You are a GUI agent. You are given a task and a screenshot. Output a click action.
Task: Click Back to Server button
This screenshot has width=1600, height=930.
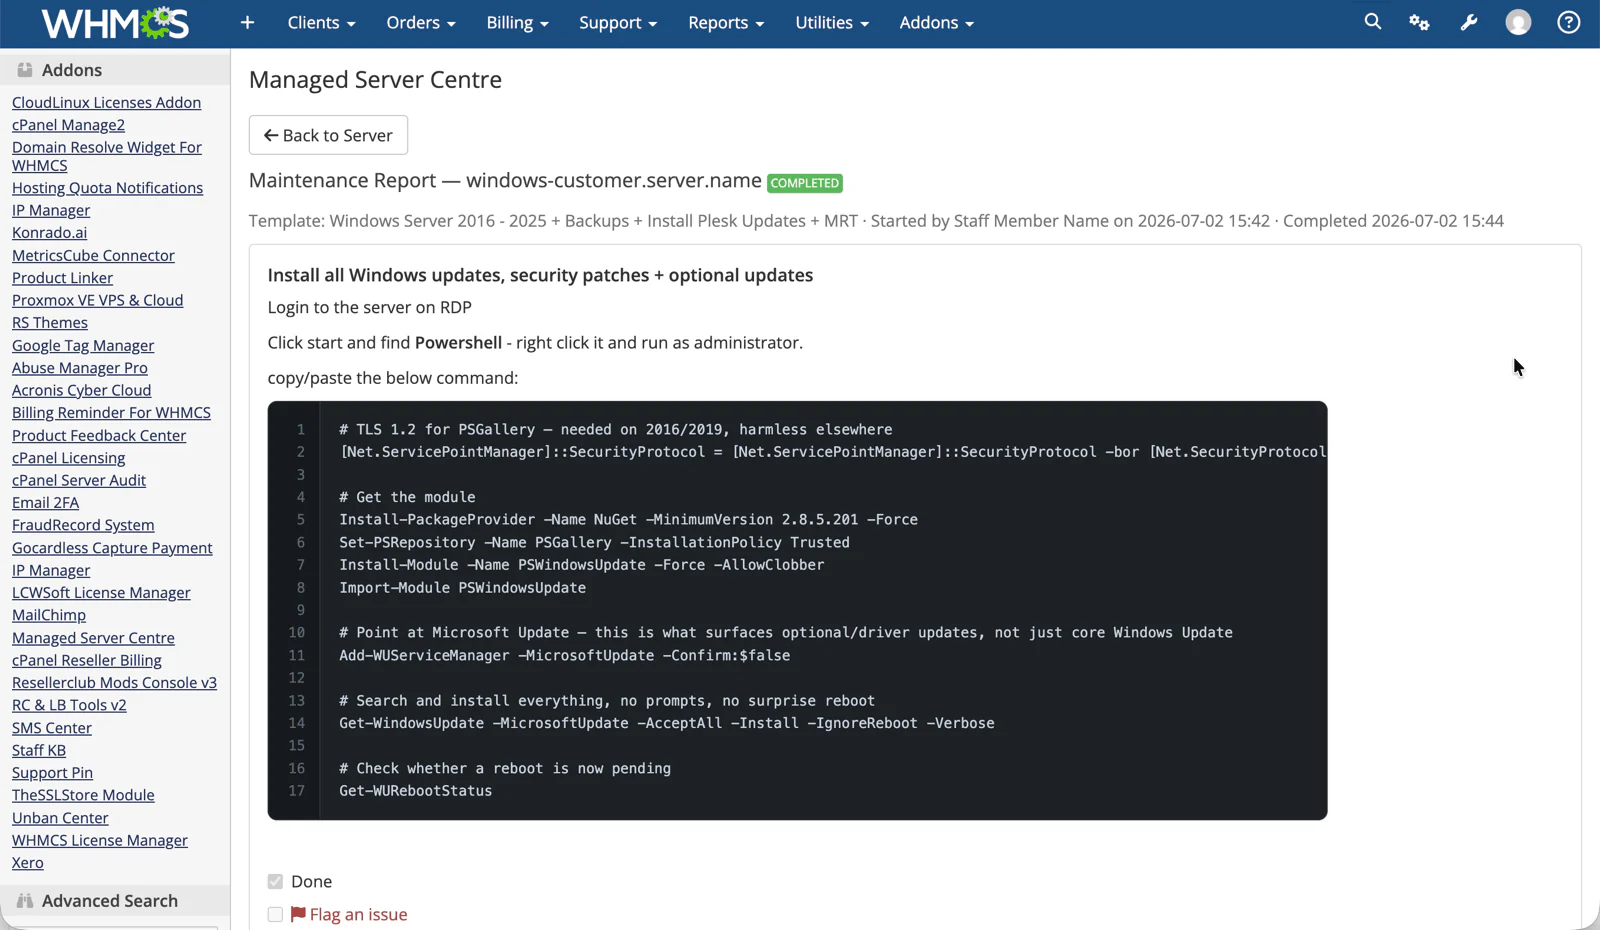(328, 135)
